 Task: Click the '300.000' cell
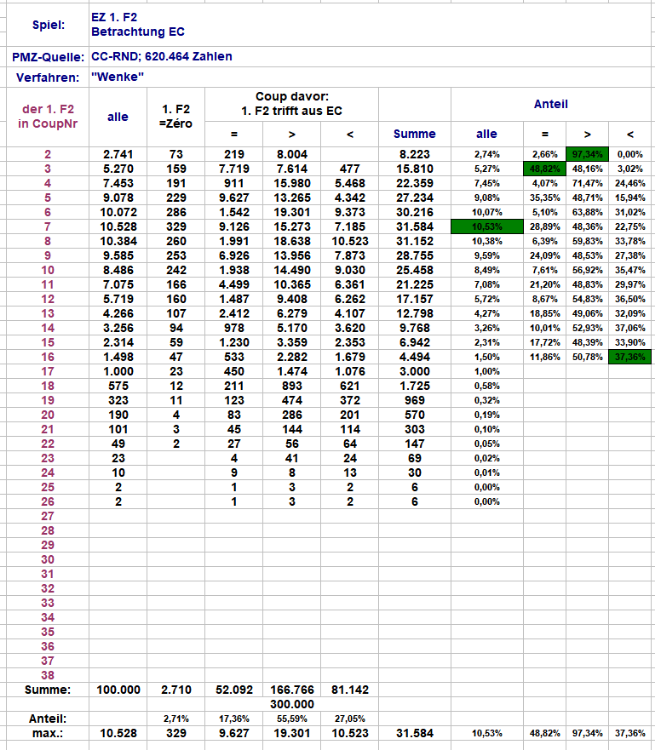point(292,704)
